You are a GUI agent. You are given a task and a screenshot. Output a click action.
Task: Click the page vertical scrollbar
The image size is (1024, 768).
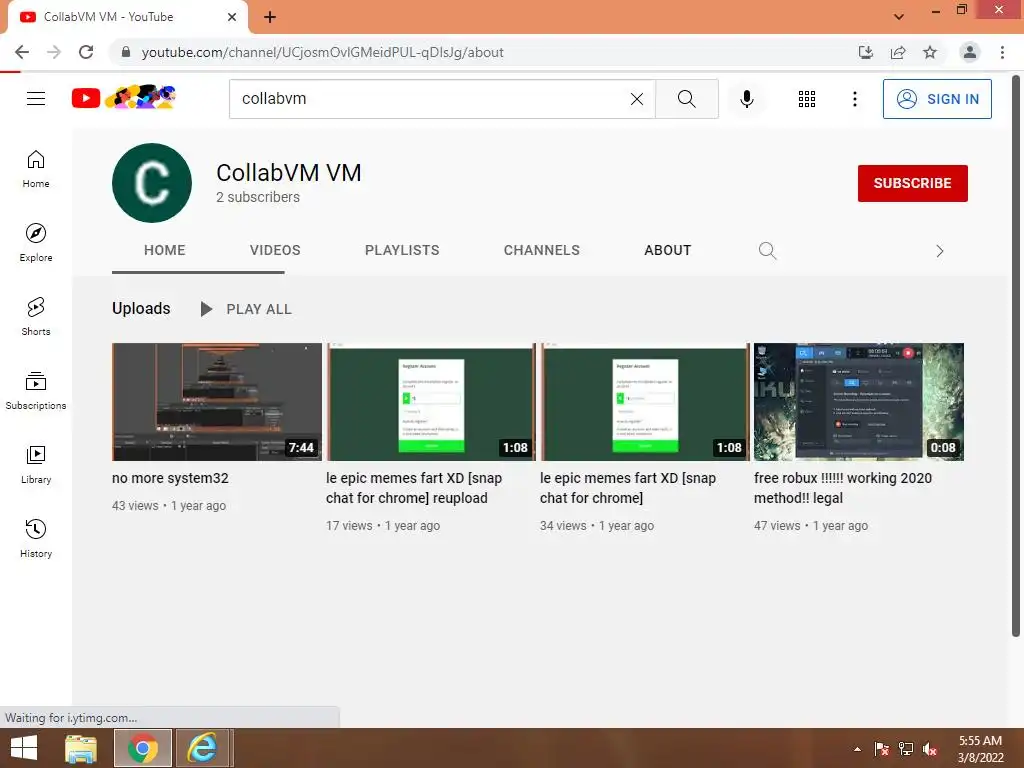click(x=1016, y=355)
